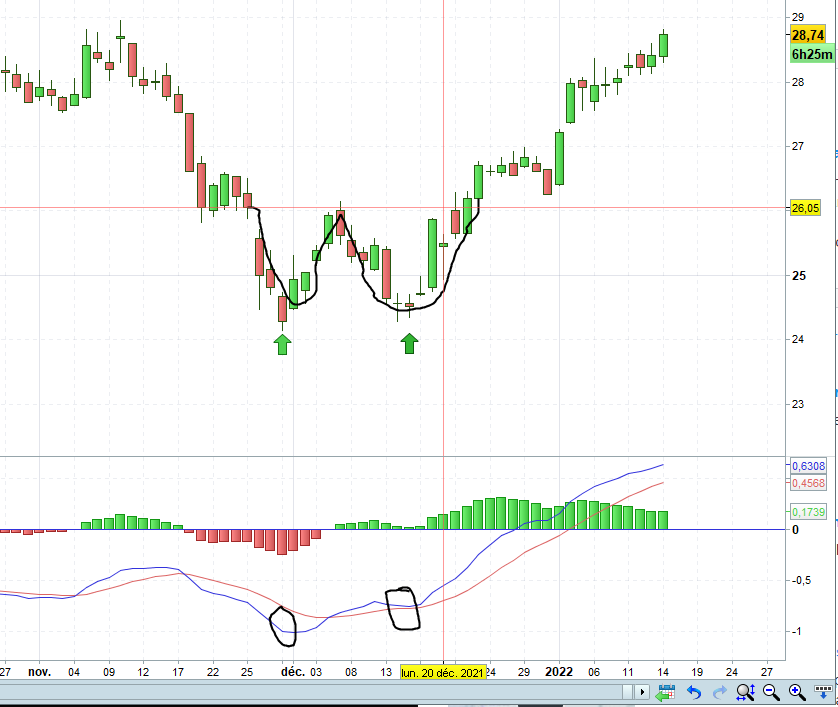Click the nov. label on time axis
The width and height of the screenshot is (838, 707).
(40, 672)
